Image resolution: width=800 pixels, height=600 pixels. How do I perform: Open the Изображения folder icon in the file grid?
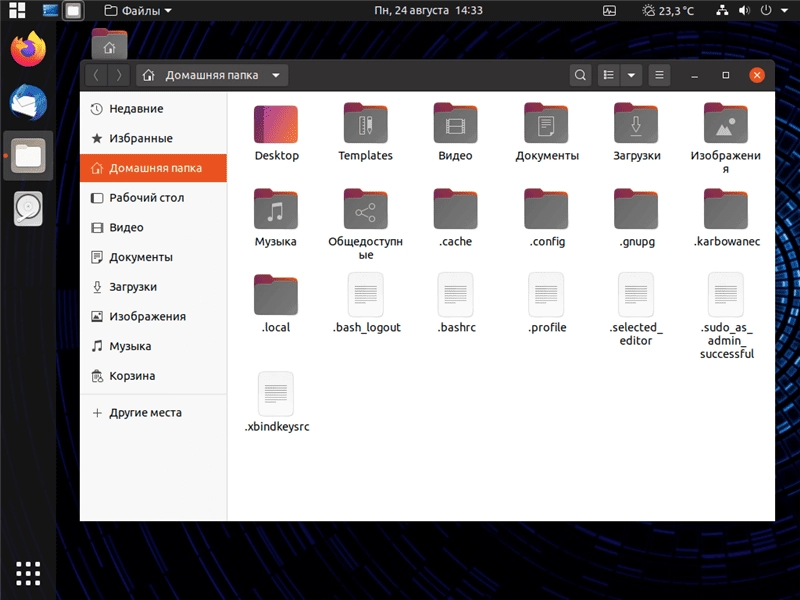[x=726, y=123]
